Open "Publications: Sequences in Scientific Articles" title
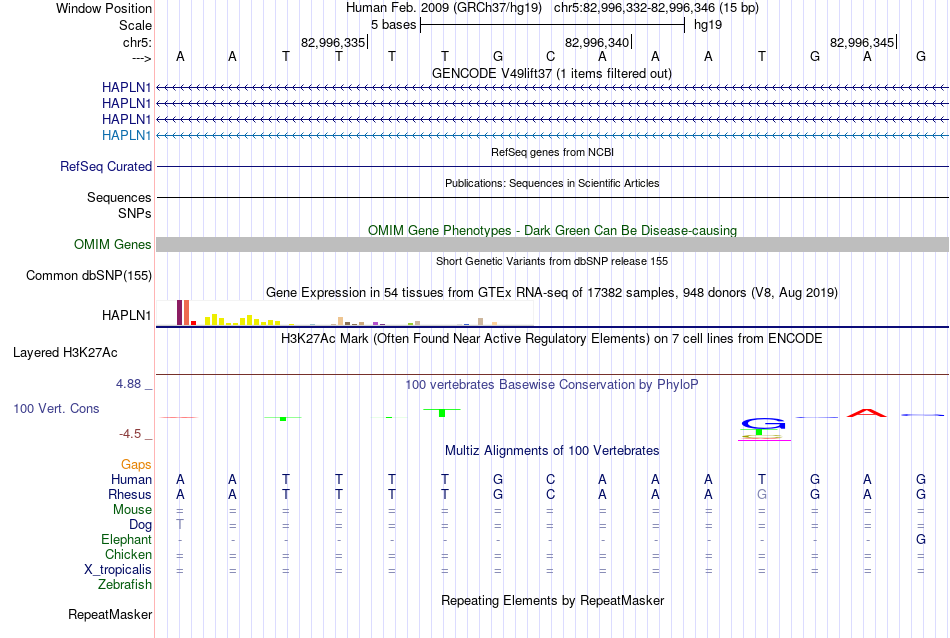950x638 pixels. (x=552, y=183)
